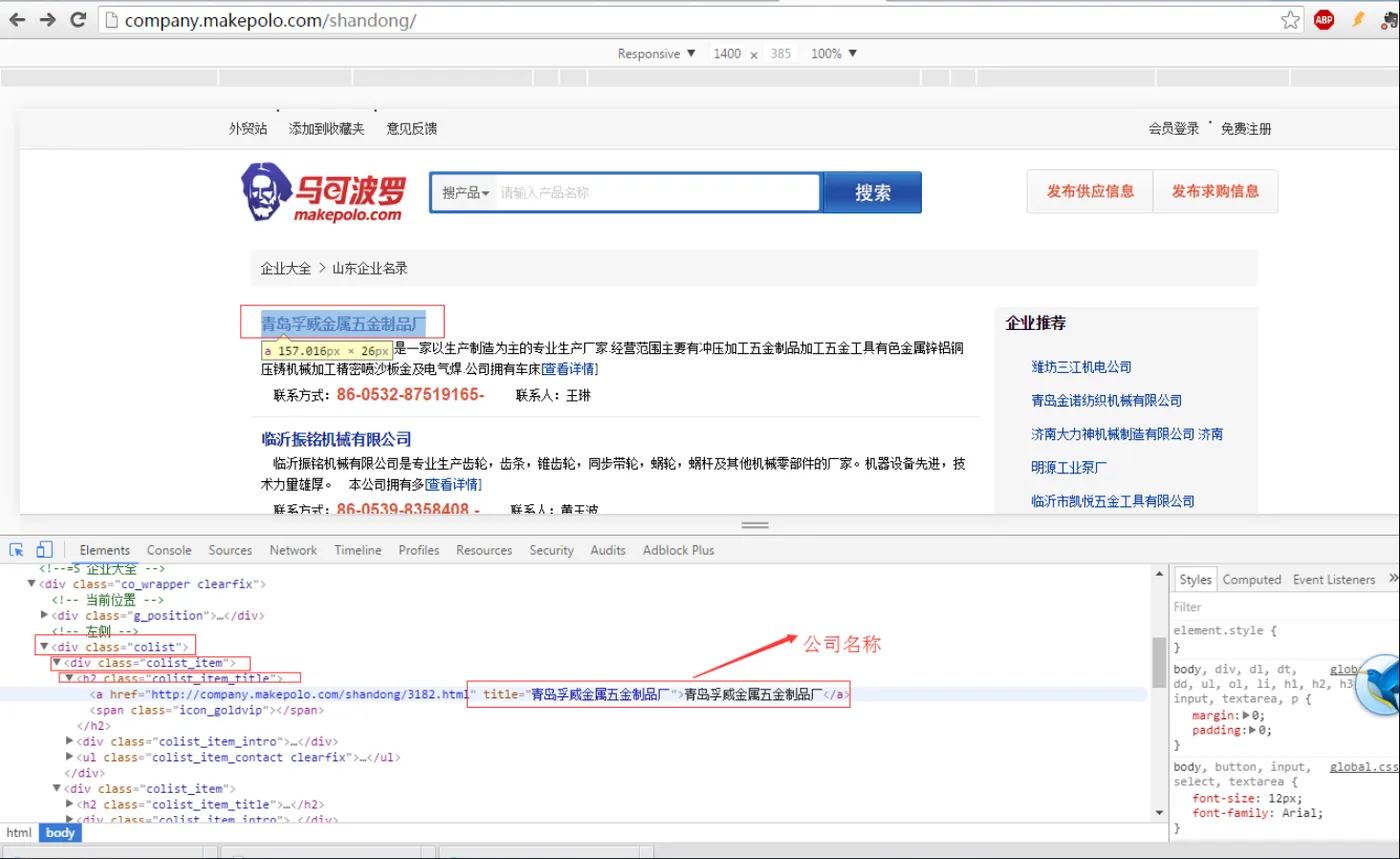
Task: Click the 意见反馈 link
Action: point(412,129)
